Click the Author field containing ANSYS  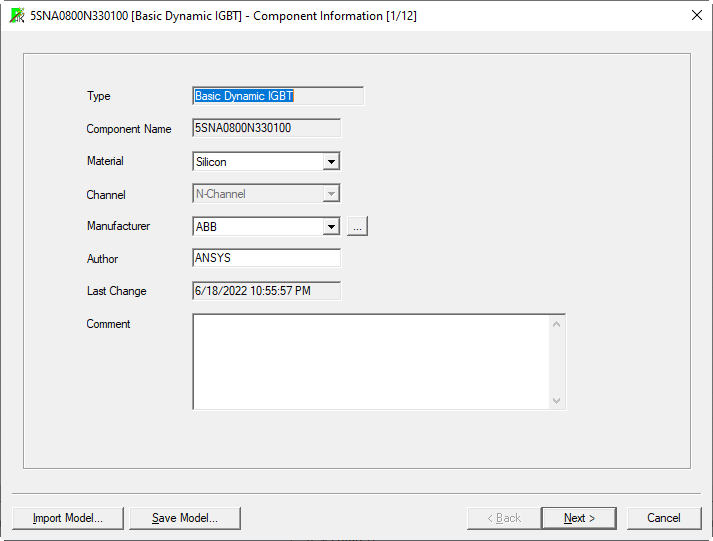(x=266, y=258)
